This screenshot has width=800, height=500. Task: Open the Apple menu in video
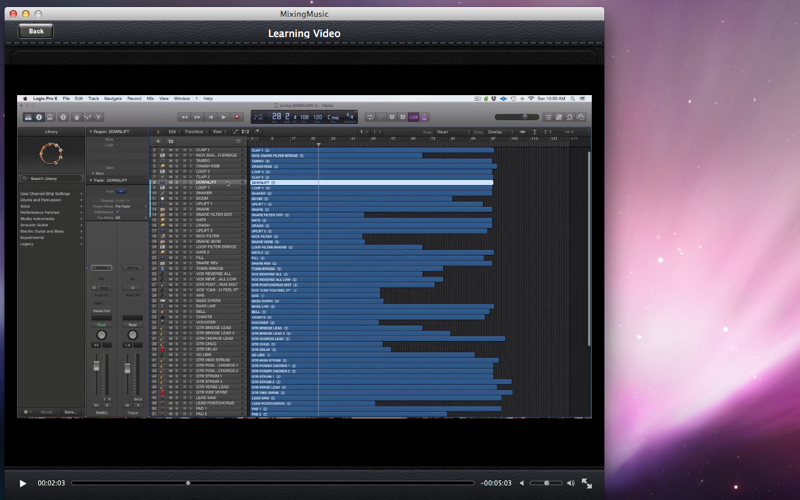[24, 98]
